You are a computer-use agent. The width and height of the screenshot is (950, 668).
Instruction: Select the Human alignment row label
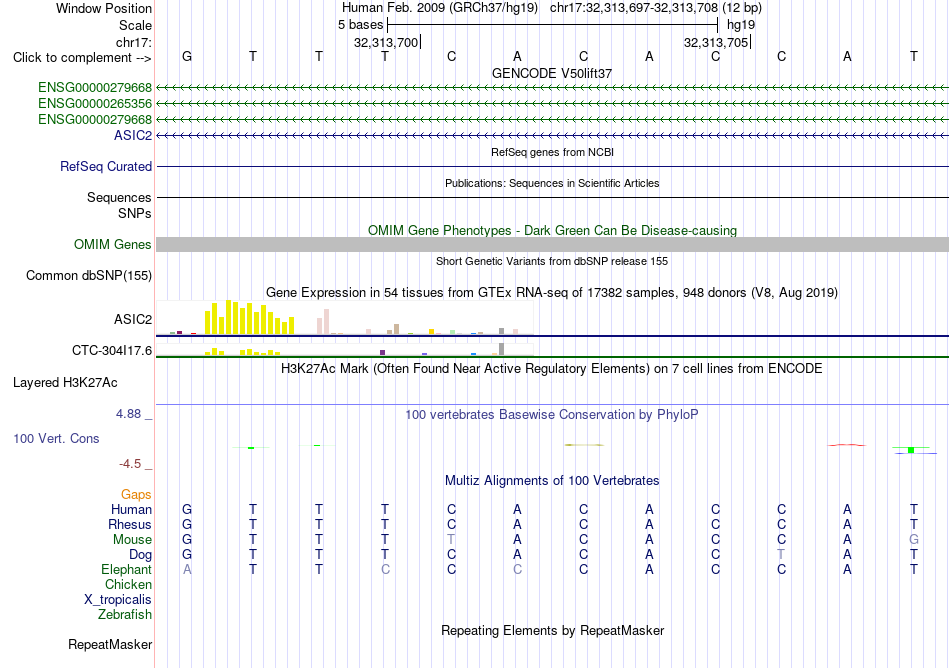pos(131,509)
